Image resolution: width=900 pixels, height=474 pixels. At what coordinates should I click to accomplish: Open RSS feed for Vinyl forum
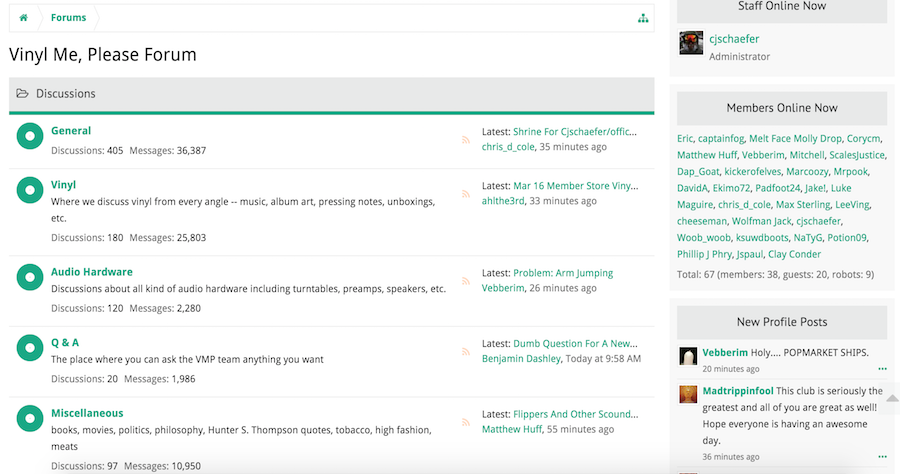pos(465,194)
